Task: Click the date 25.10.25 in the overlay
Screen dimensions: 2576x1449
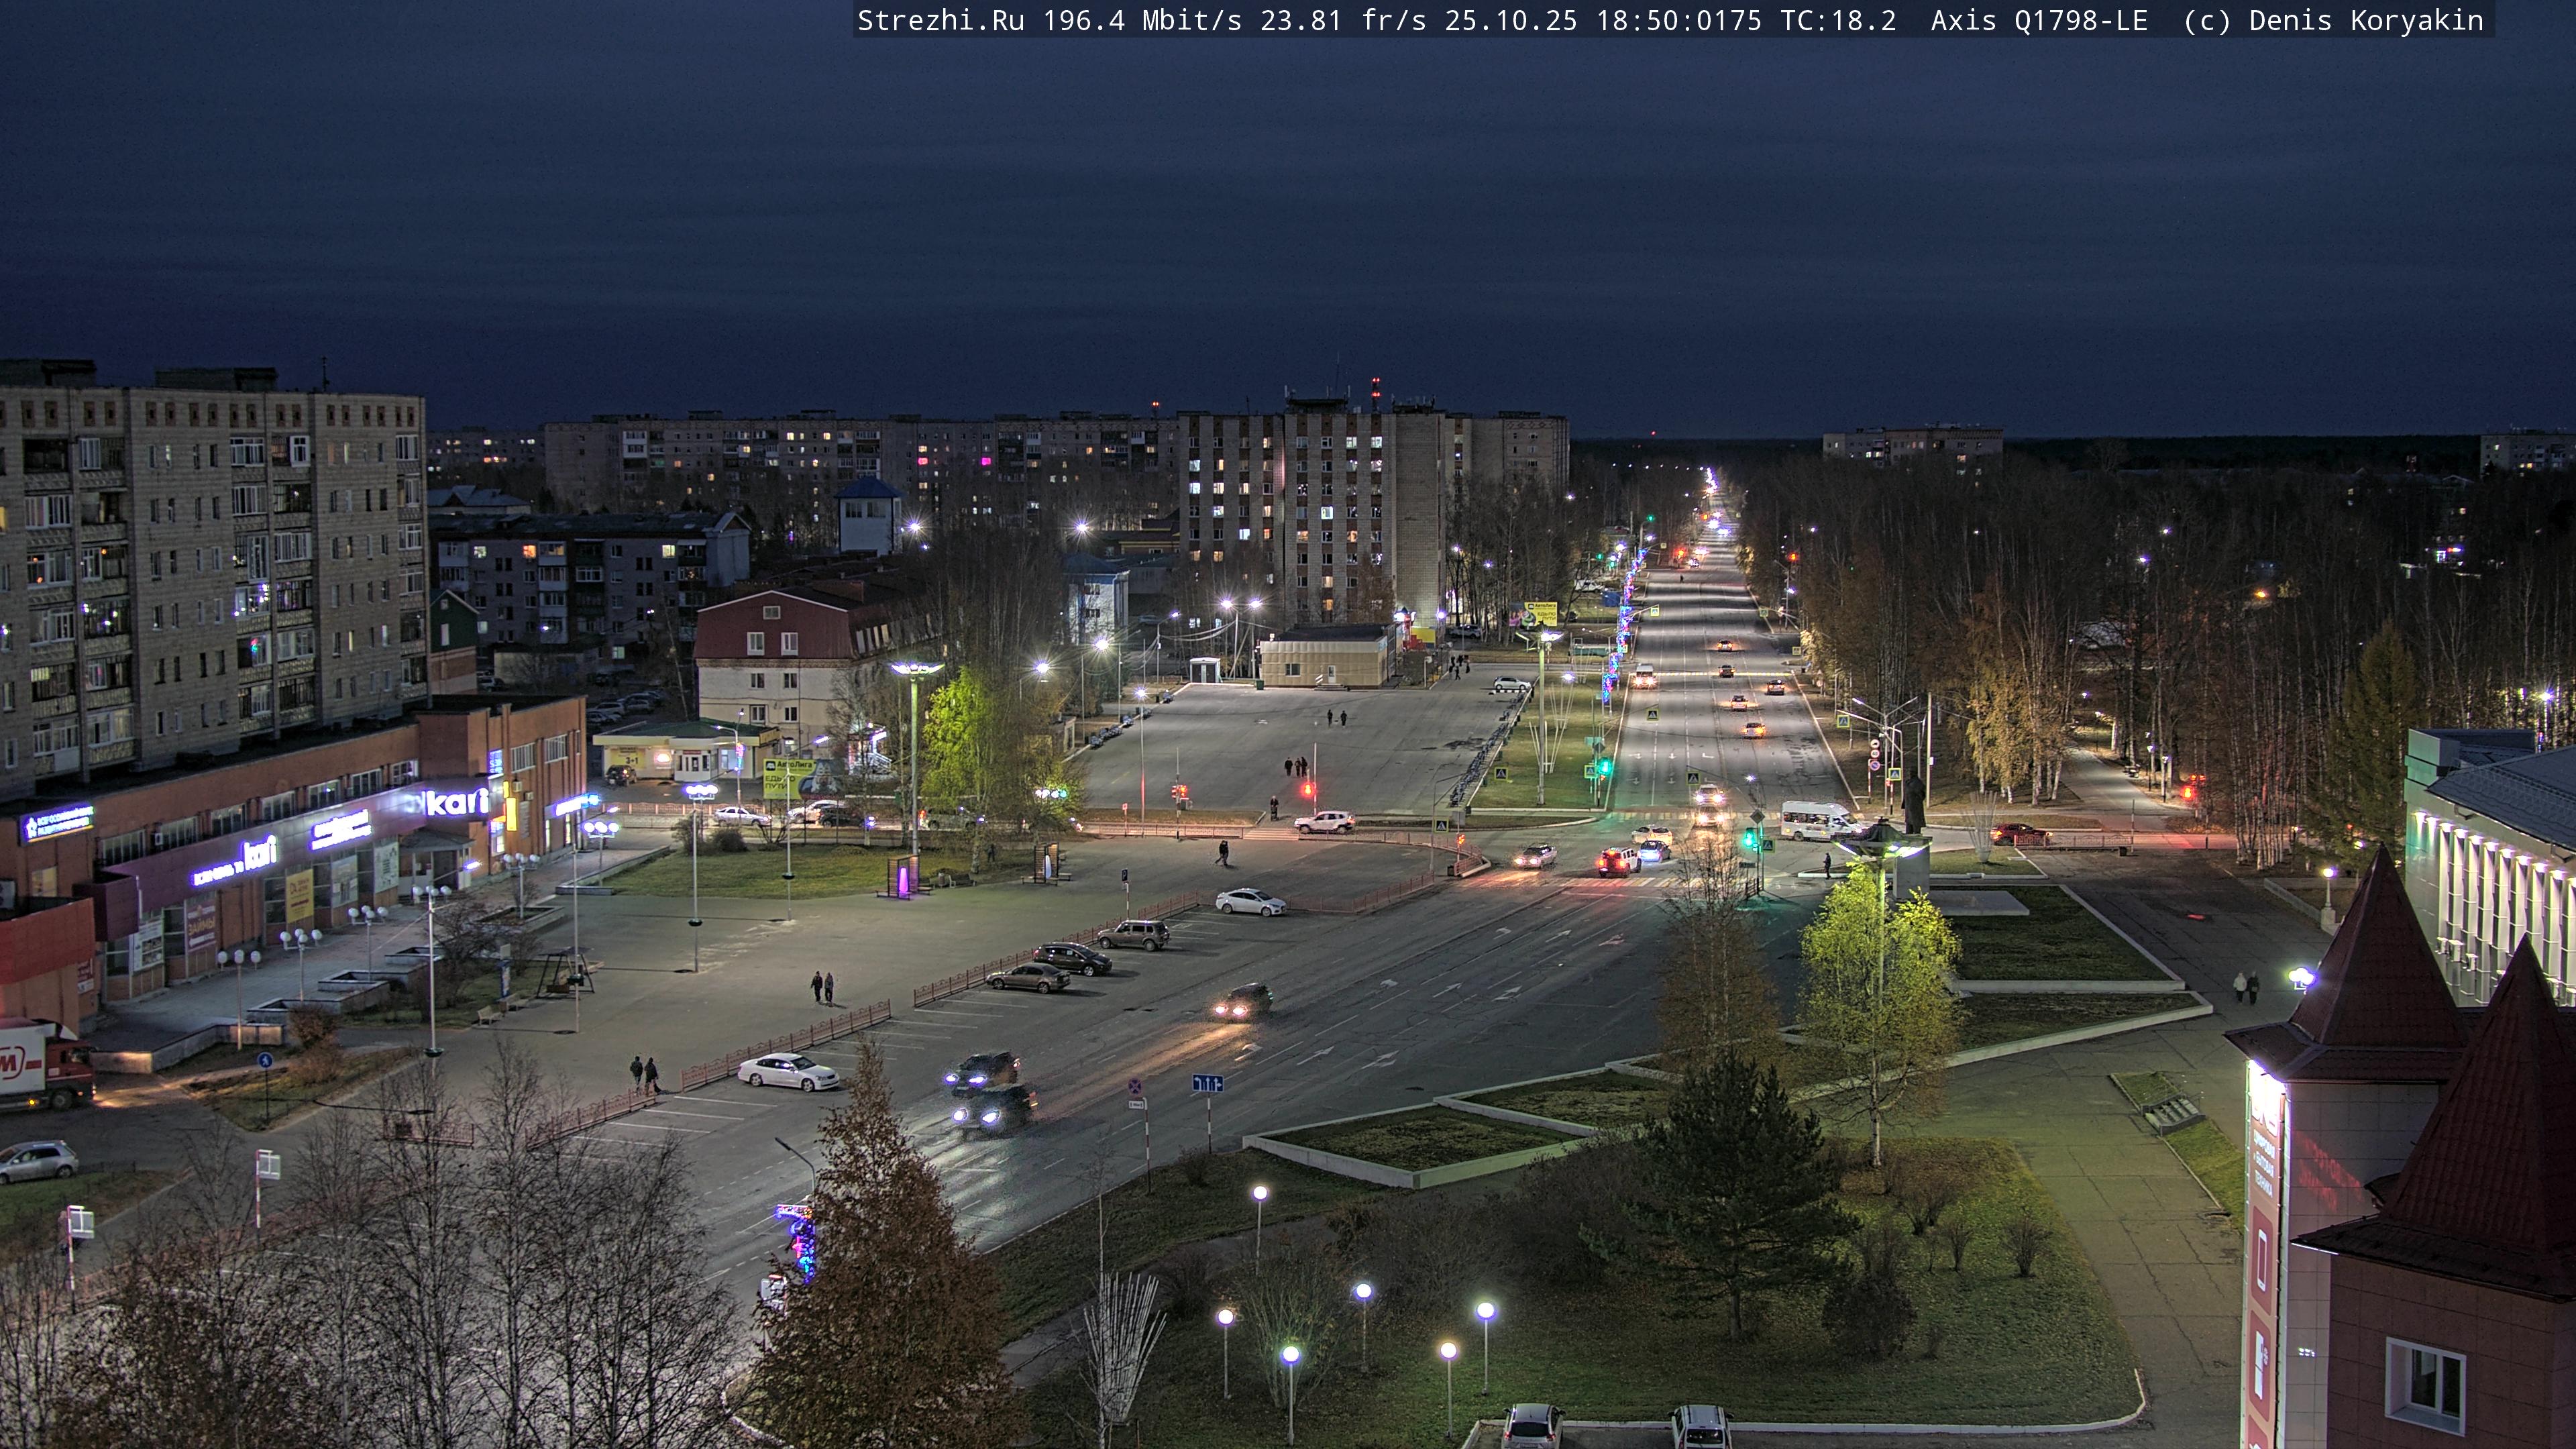Action: [1510, 21]
